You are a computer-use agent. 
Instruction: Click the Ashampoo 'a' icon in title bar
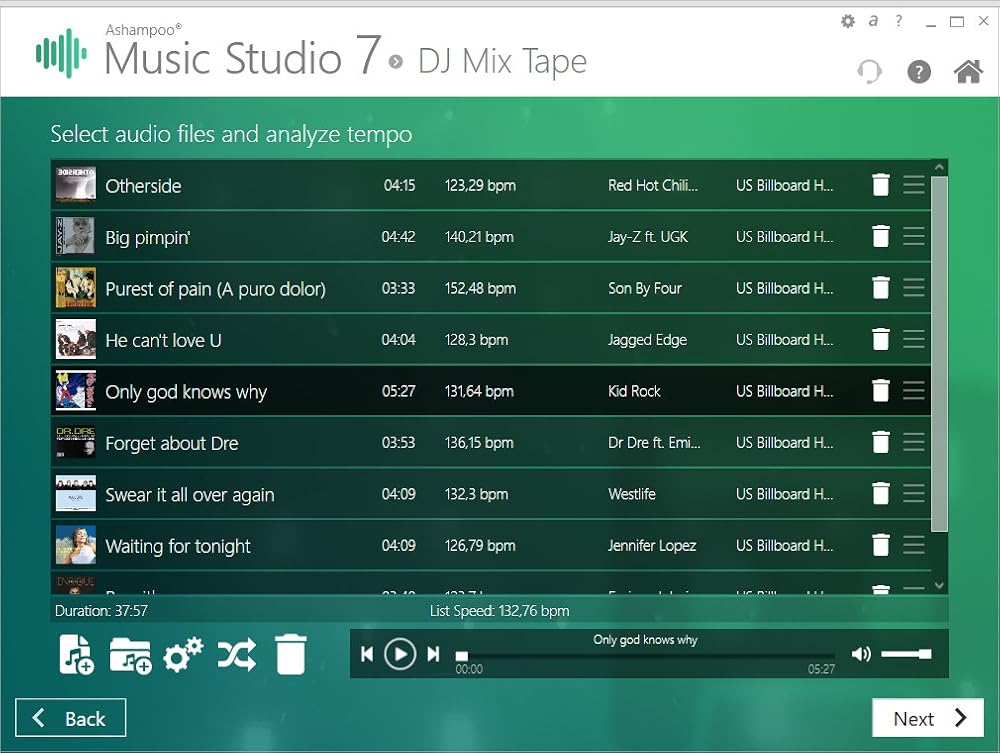pyautogui.click(x=873, y=21)
